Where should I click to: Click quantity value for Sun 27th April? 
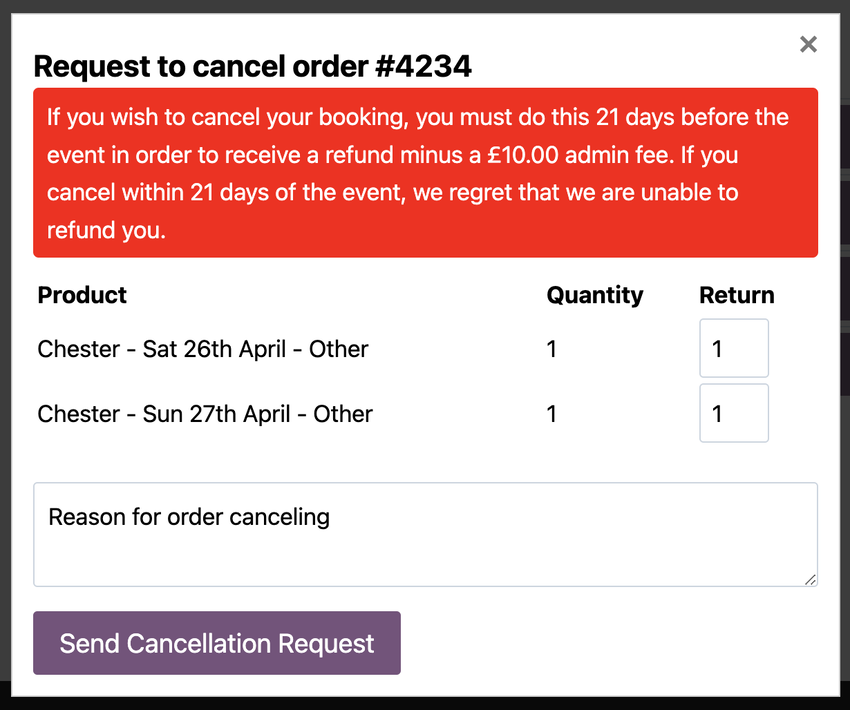tap(552, 414)
